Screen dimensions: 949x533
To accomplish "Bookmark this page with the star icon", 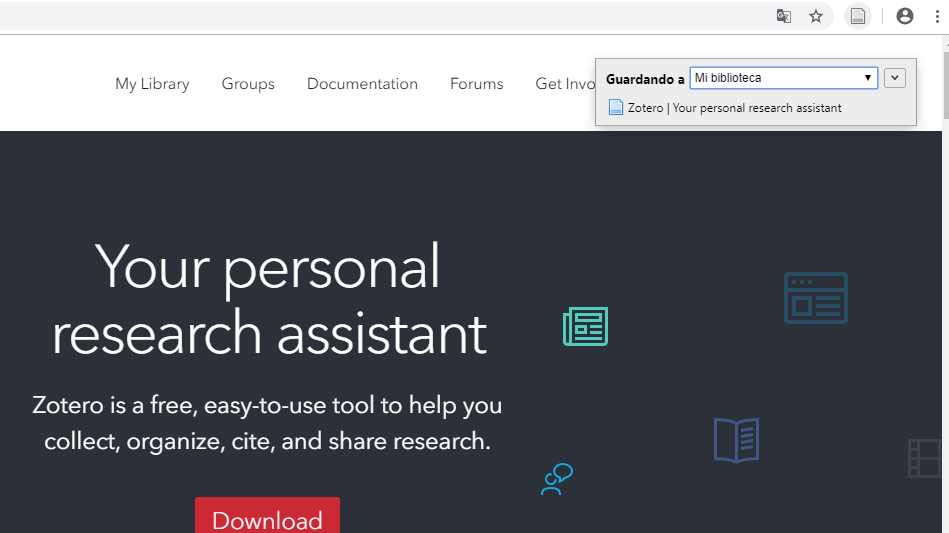I will pyautogui.click(x=816, y=16).
